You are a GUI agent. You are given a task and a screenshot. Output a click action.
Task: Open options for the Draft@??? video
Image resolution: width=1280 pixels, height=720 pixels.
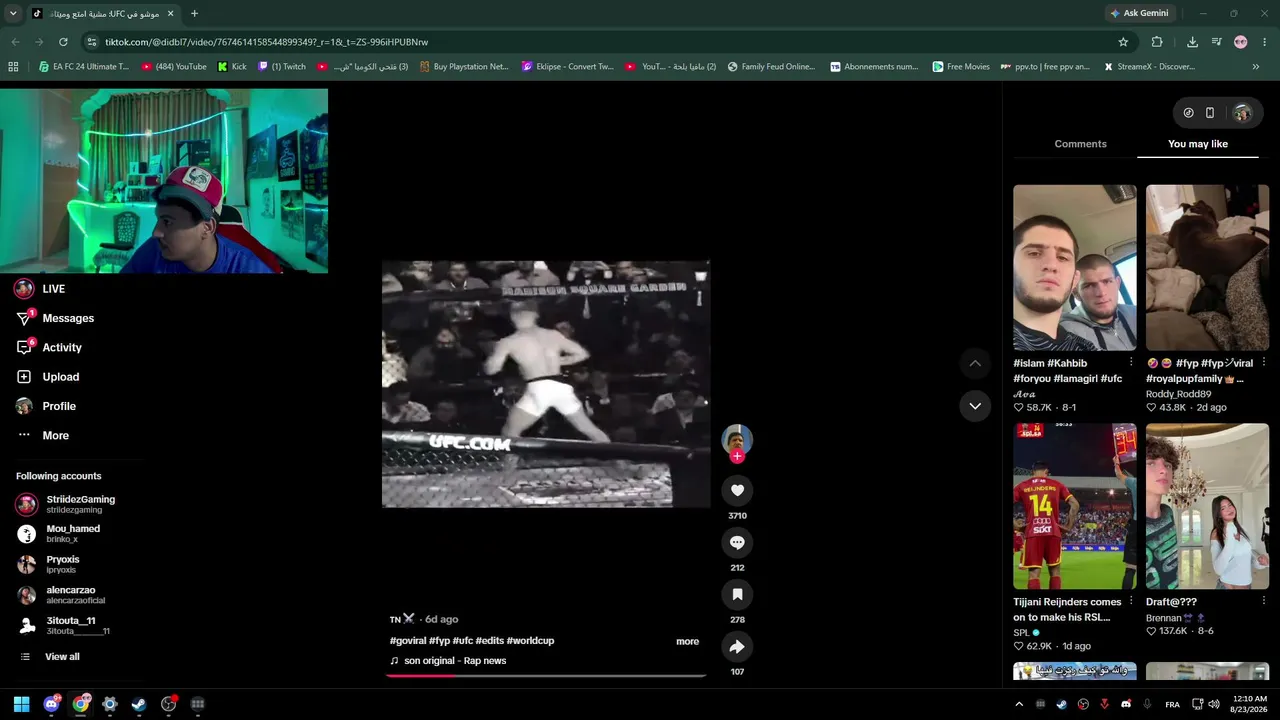pos(1264,601)
